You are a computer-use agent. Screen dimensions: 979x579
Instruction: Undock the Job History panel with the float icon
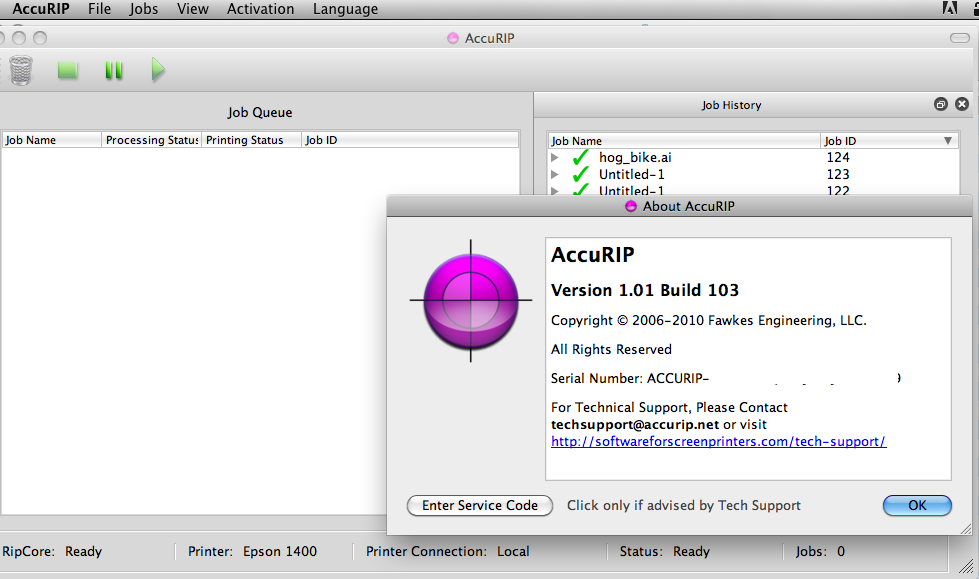click(x=941, y=104)
